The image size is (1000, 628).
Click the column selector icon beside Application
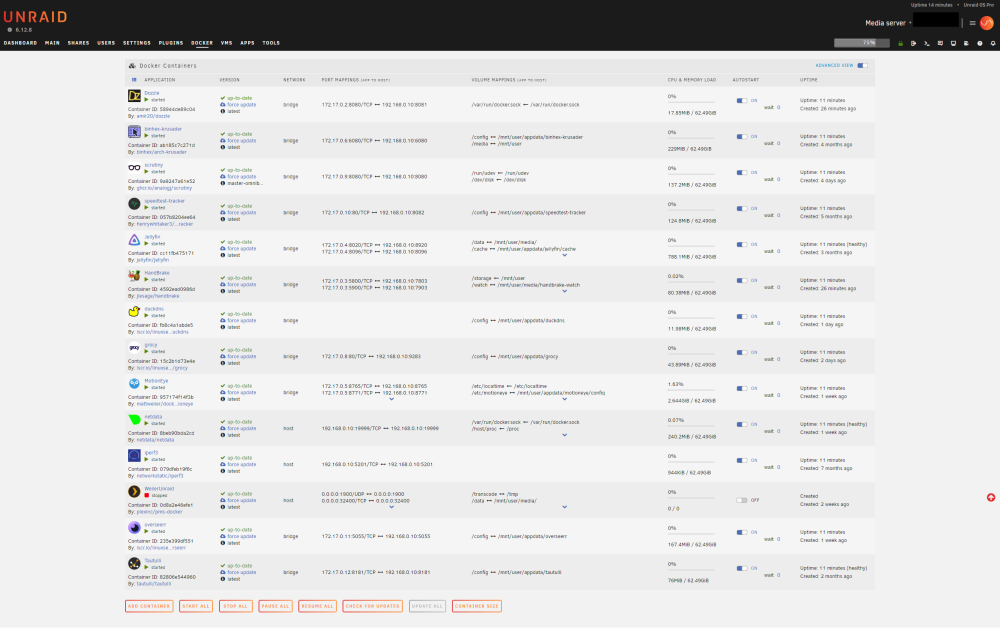(x=134, y=80)
